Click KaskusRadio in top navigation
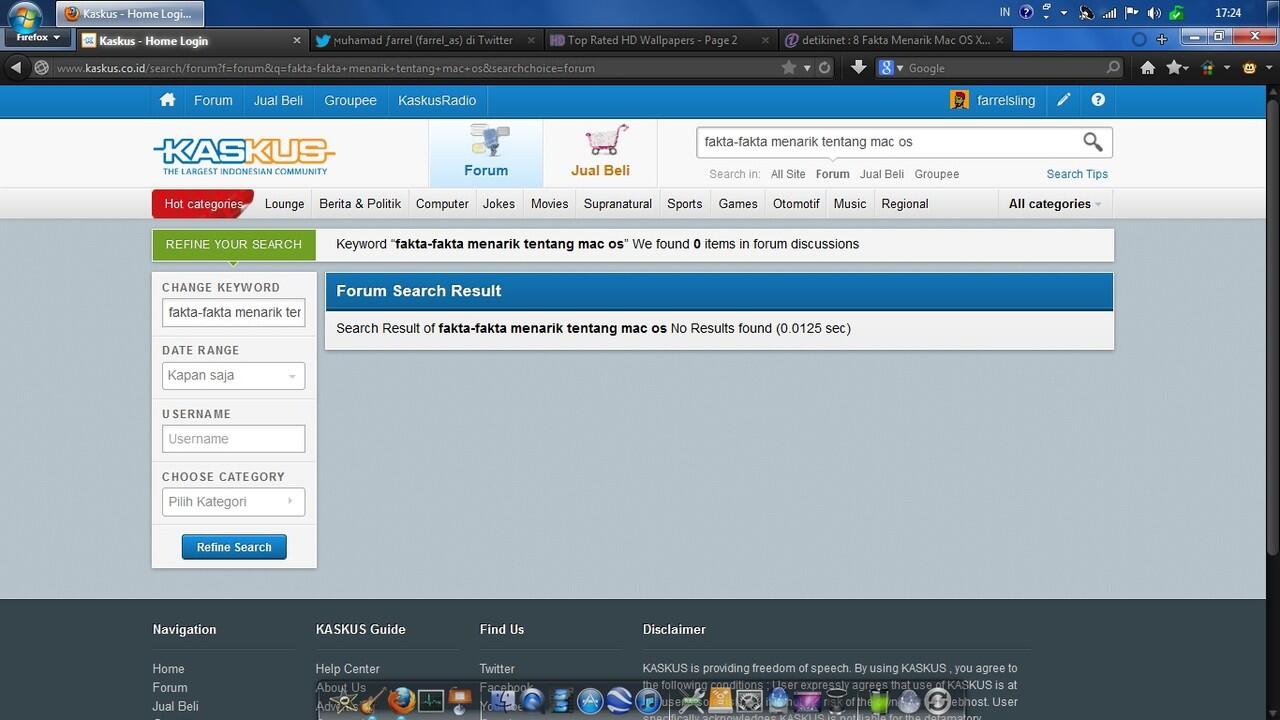This screenshot has width=1280, height=720. tap(437, 100)
